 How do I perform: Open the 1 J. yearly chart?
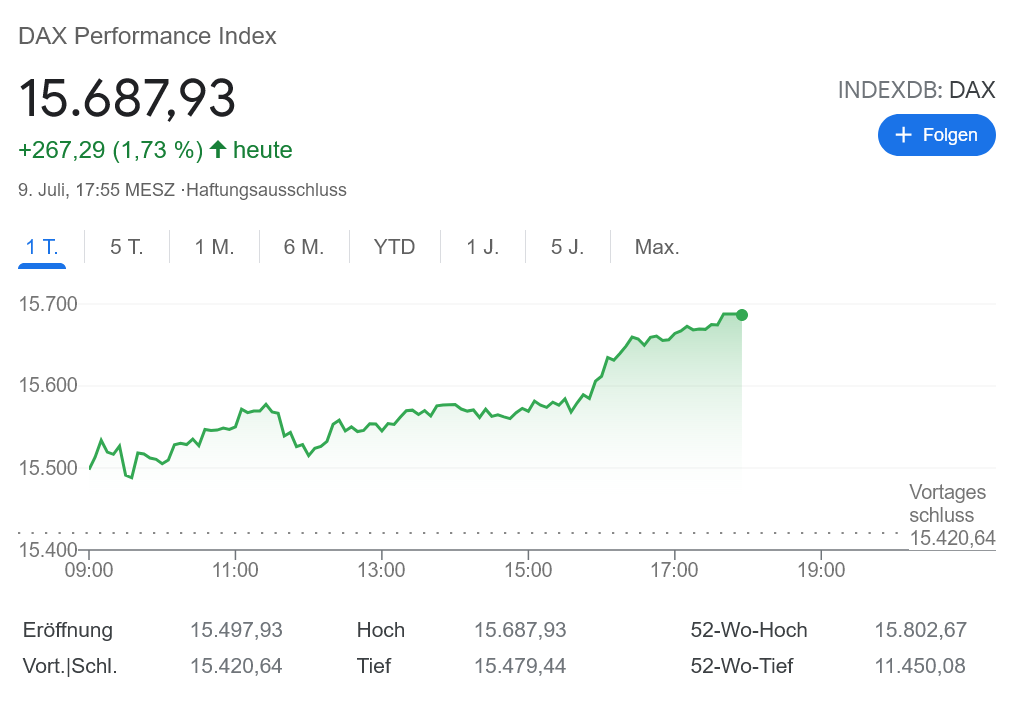[483, 247]
